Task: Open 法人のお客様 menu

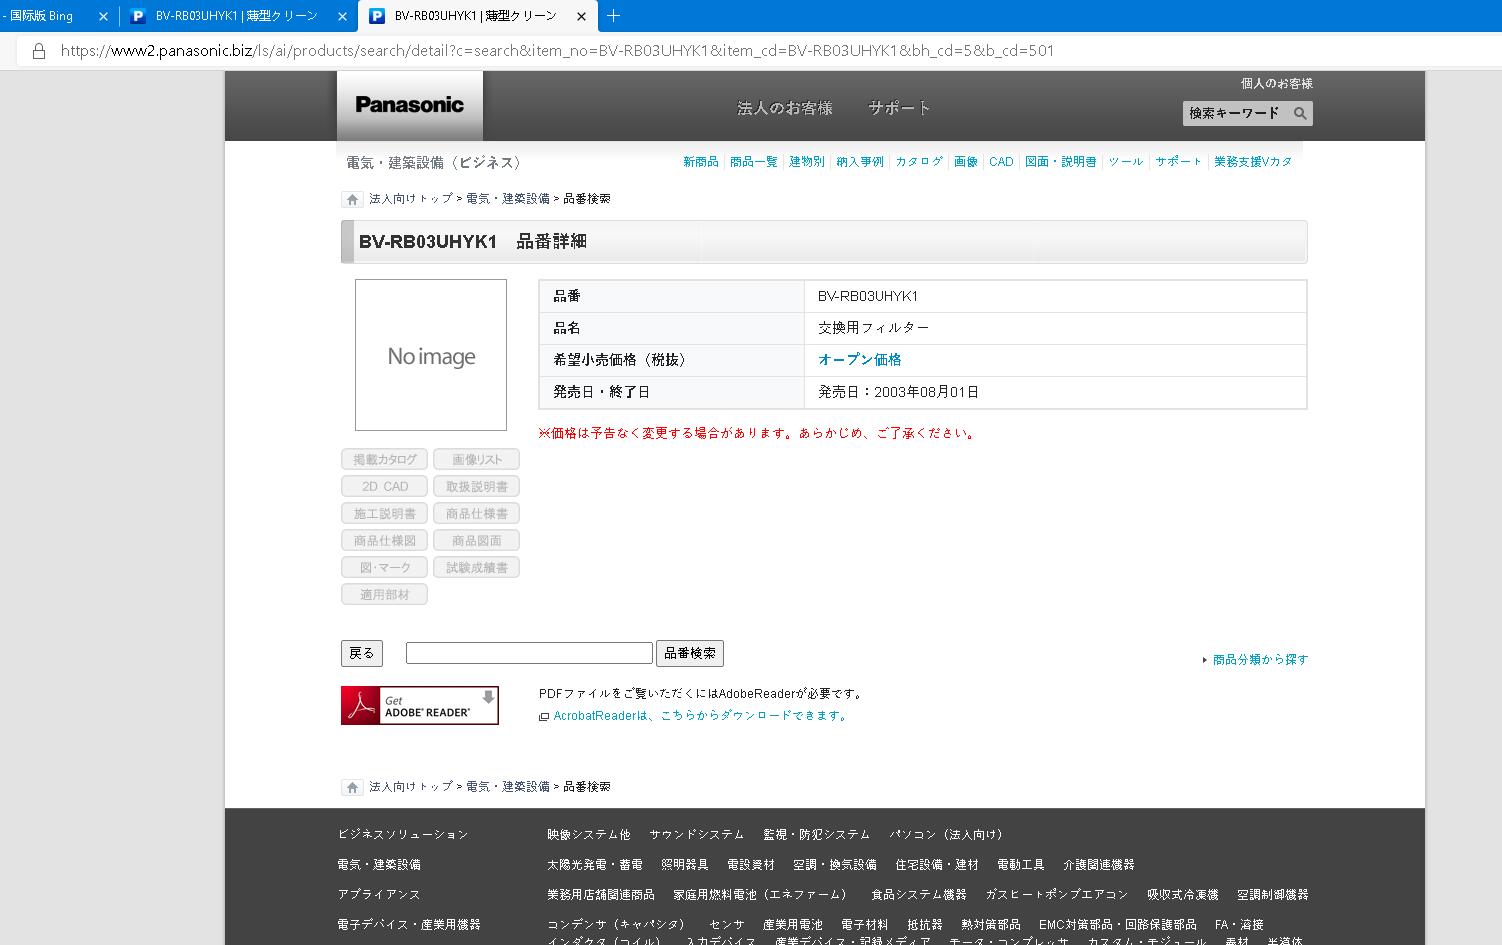Action: coord(784,108)
